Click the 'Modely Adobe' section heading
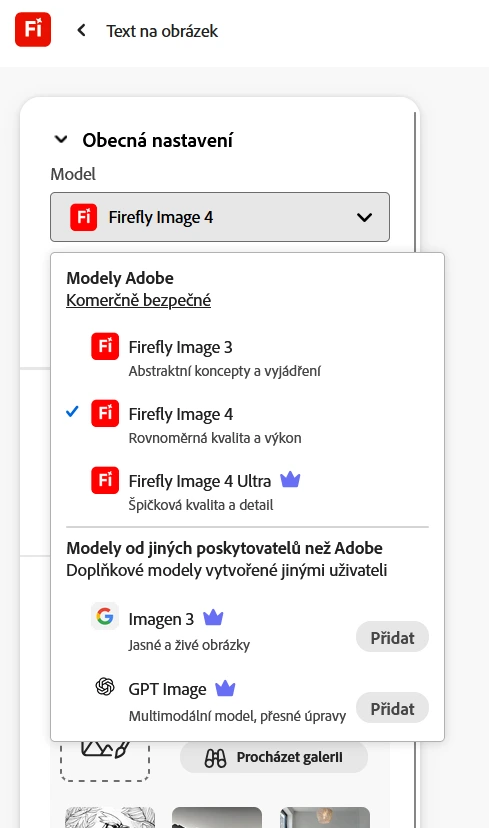489x828 pixels. click(120, 278)
